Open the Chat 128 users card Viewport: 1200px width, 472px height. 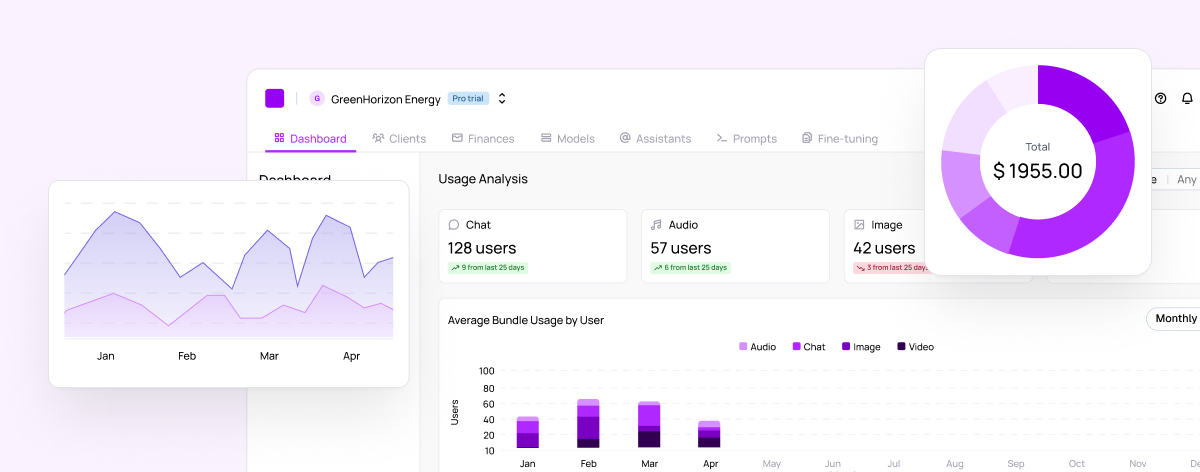(x=533, y=246)
